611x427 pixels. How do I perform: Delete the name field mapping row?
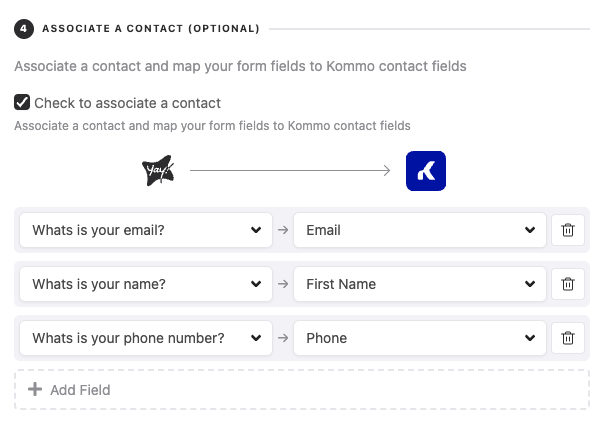pos(568,284)
